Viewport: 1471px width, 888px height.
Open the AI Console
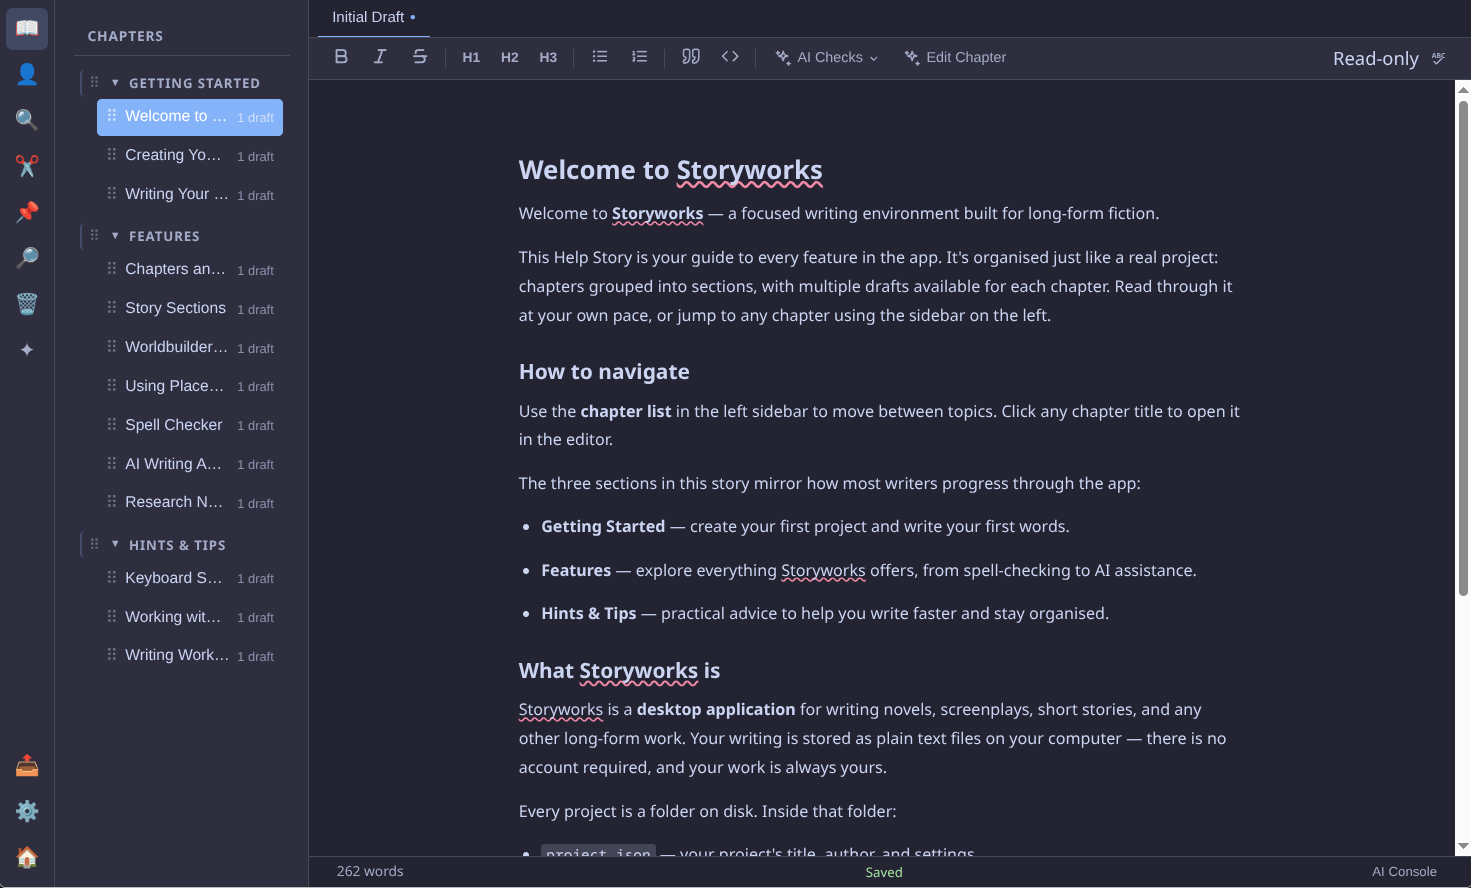pyautogui.click(x=1404, y=872)
